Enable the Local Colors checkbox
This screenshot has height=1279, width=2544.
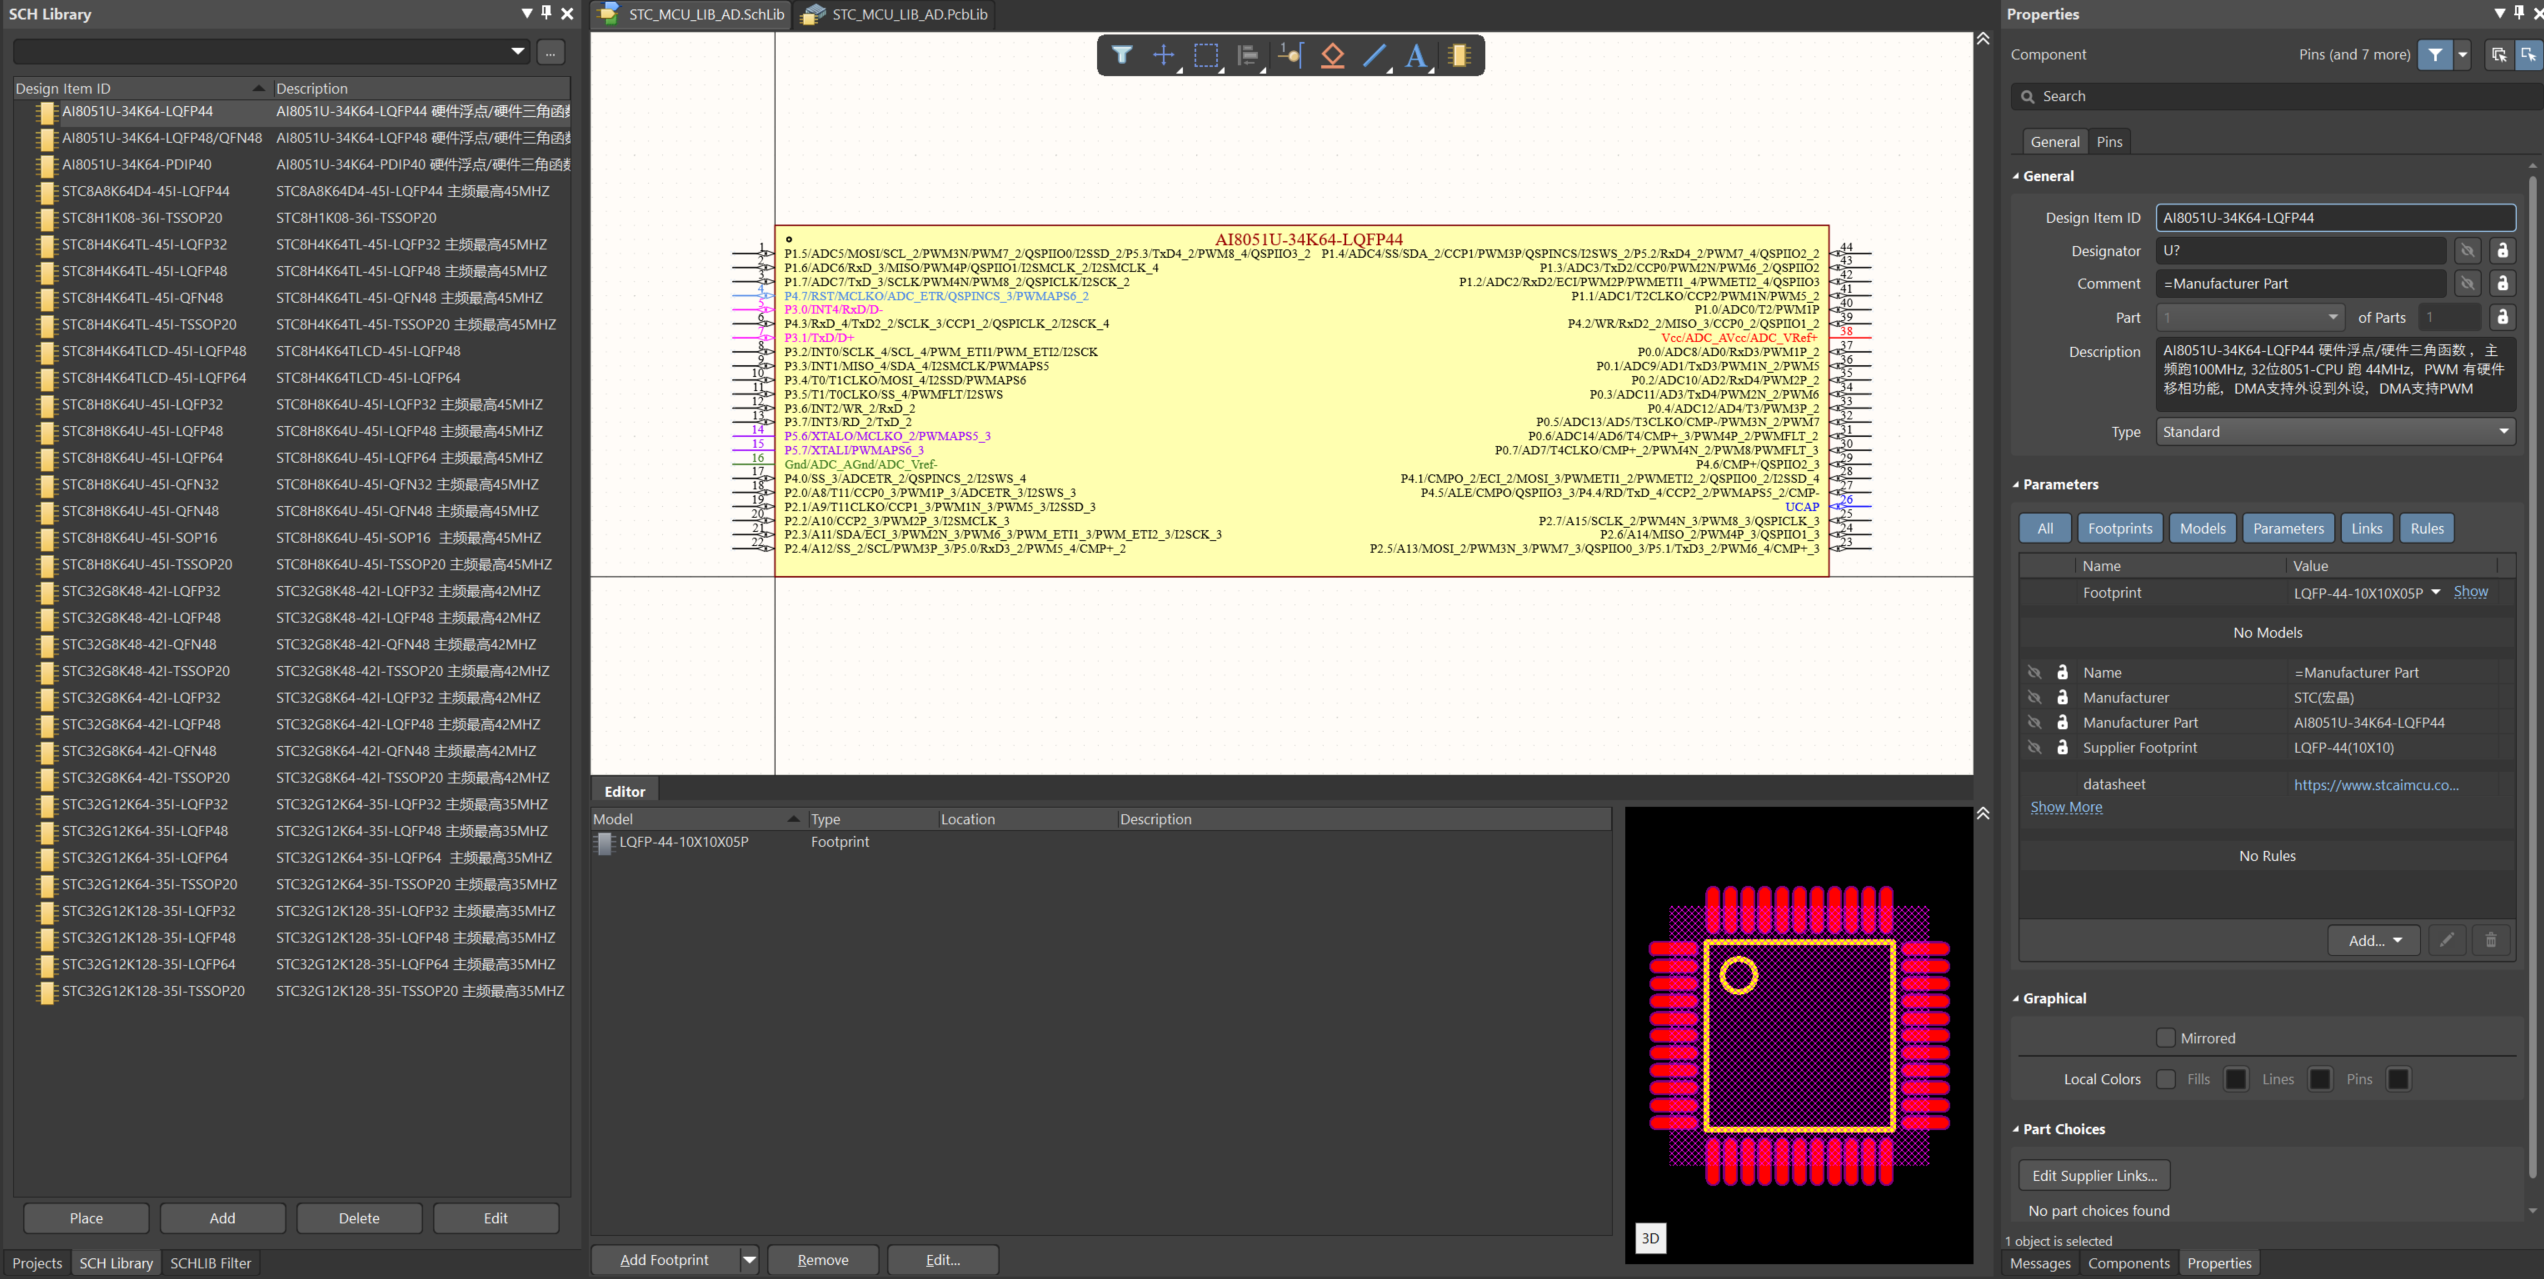(x=2166, y=1079)
